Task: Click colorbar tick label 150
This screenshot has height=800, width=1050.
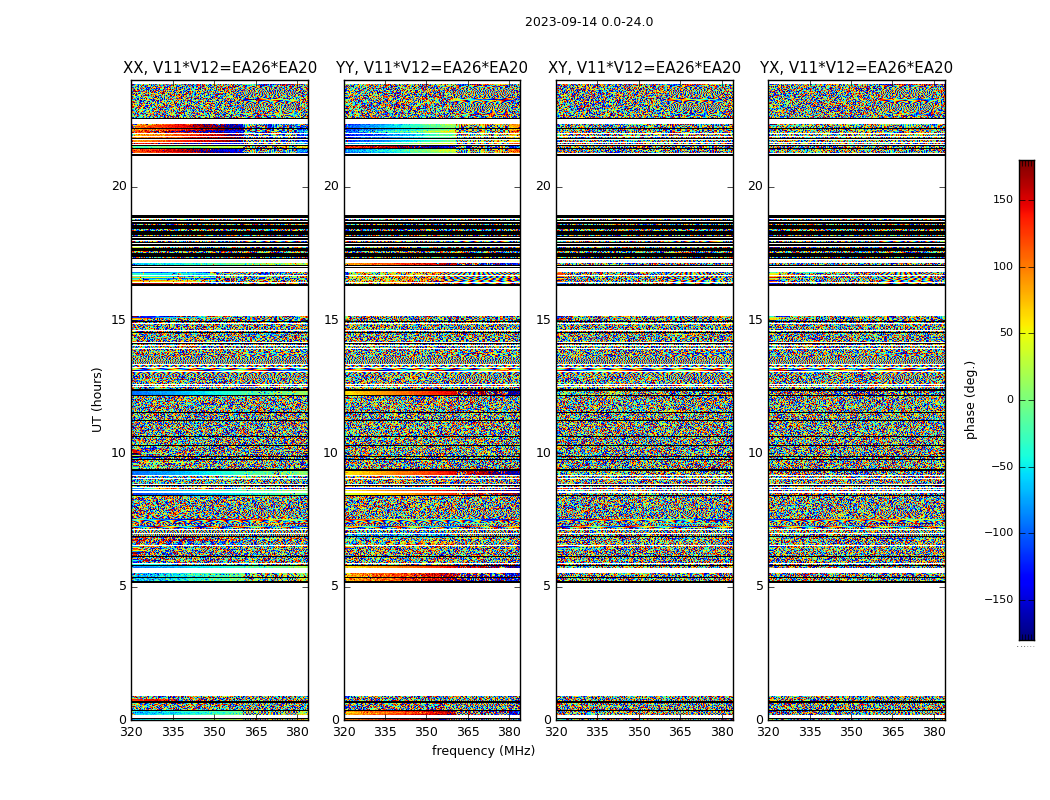Action: tap(1003, 200)
